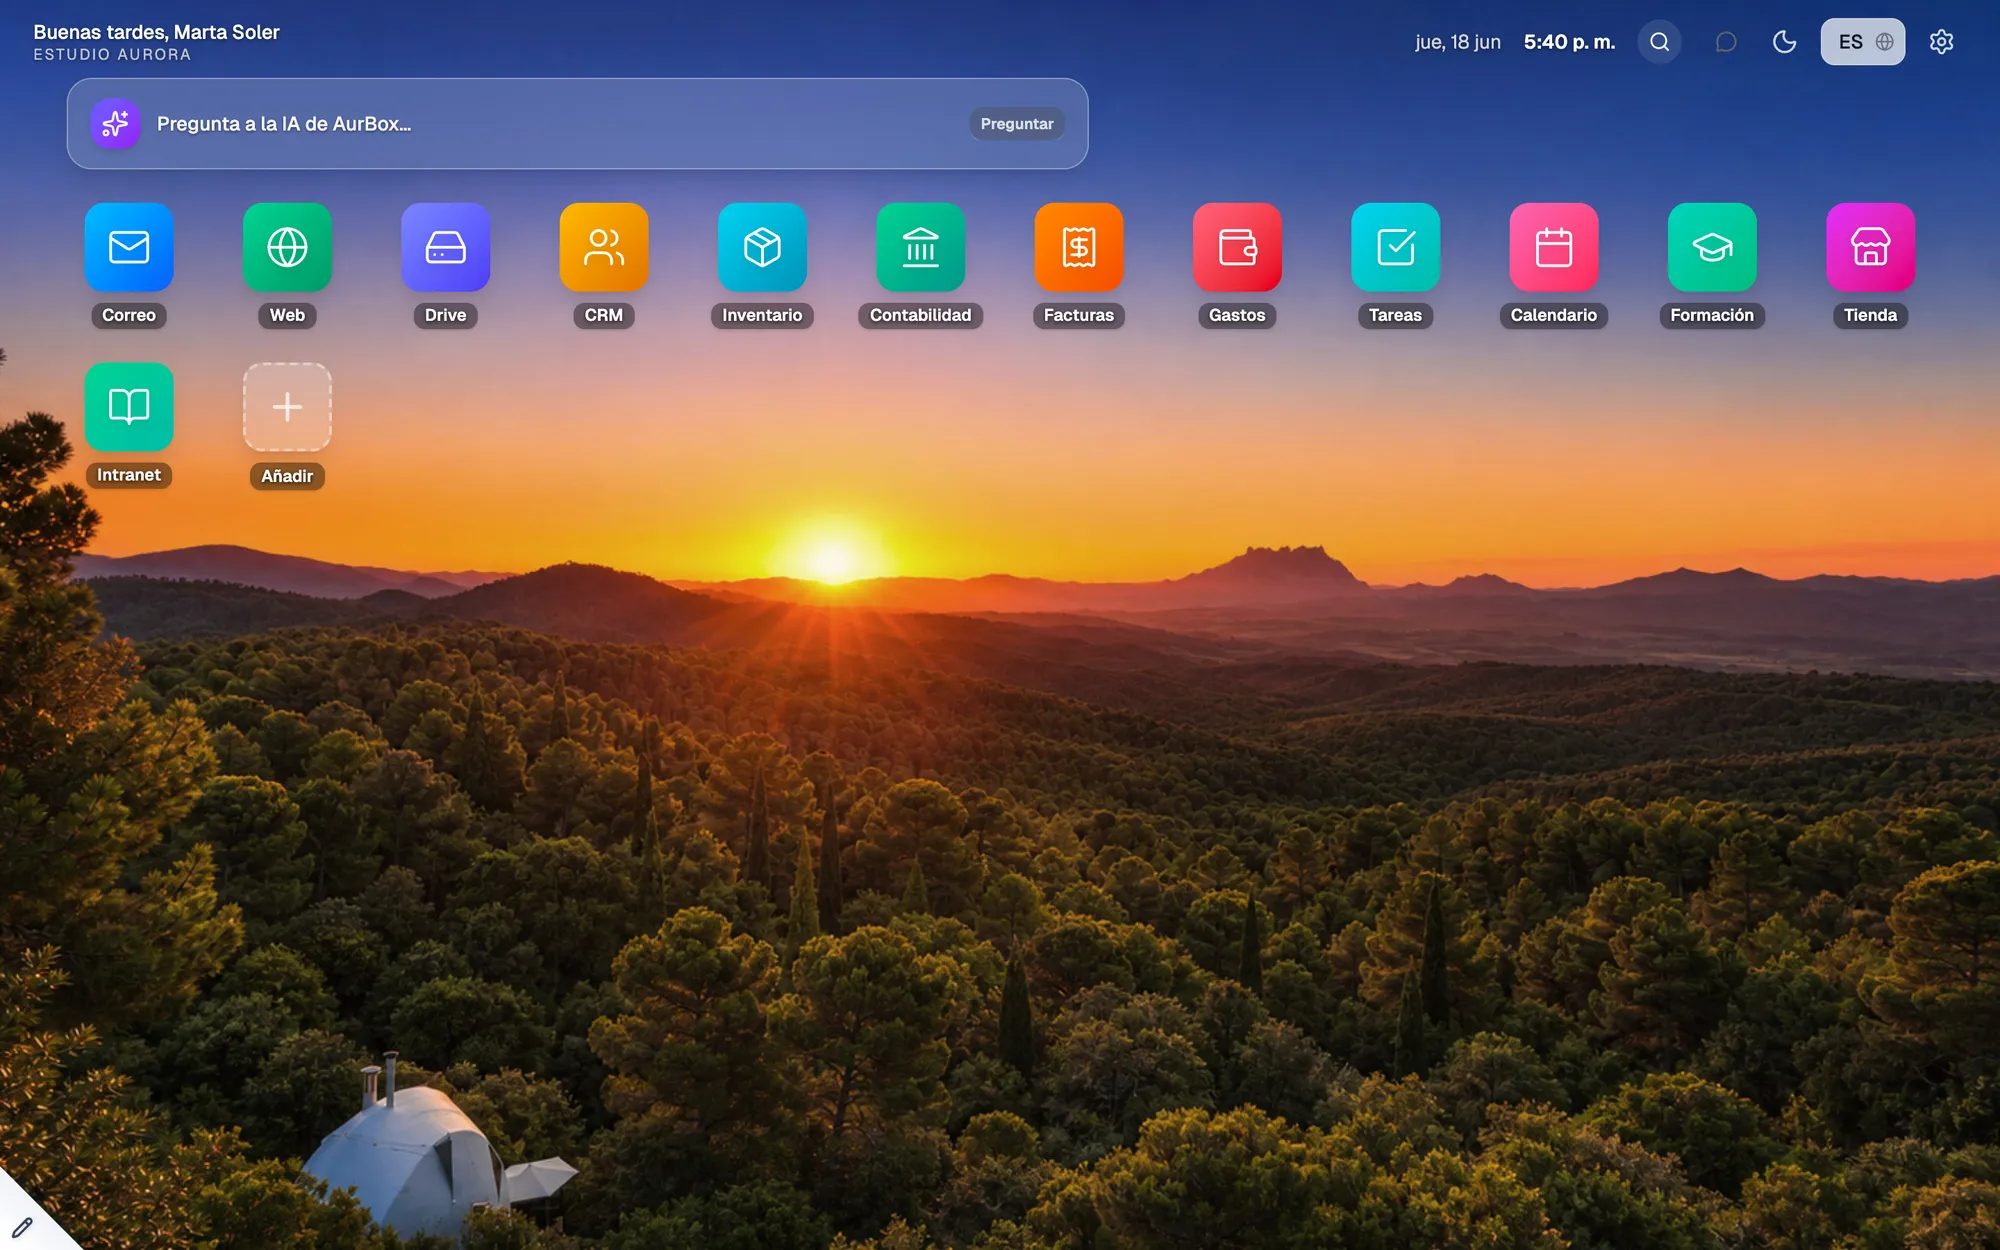Screen dimensions: 2000x1250
Task: Click the 'Buenas tardes, Marta Soler' greeting
Action: (157, 32)
